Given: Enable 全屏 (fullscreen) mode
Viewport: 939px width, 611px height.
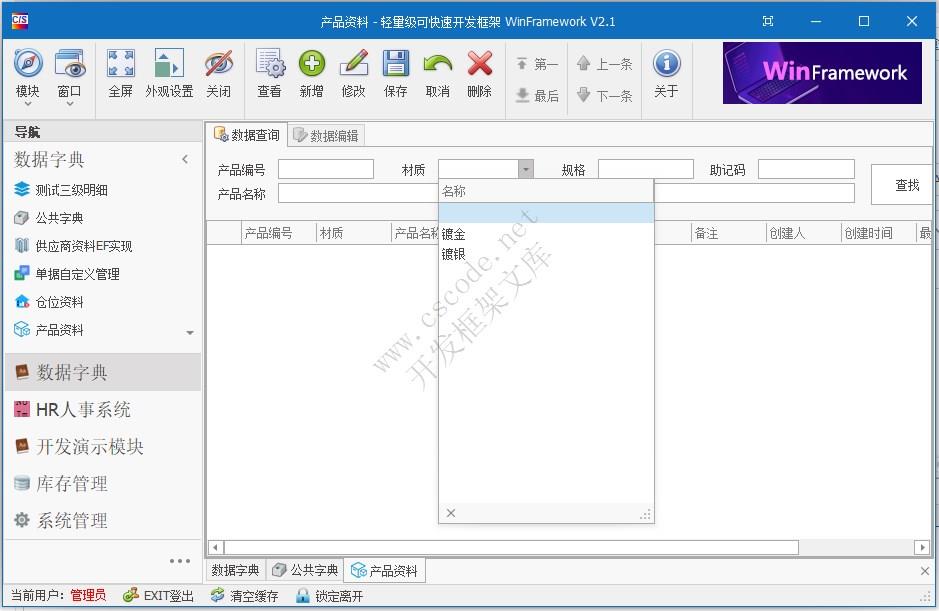Looking at the screenshot, I should coord(120,72).
